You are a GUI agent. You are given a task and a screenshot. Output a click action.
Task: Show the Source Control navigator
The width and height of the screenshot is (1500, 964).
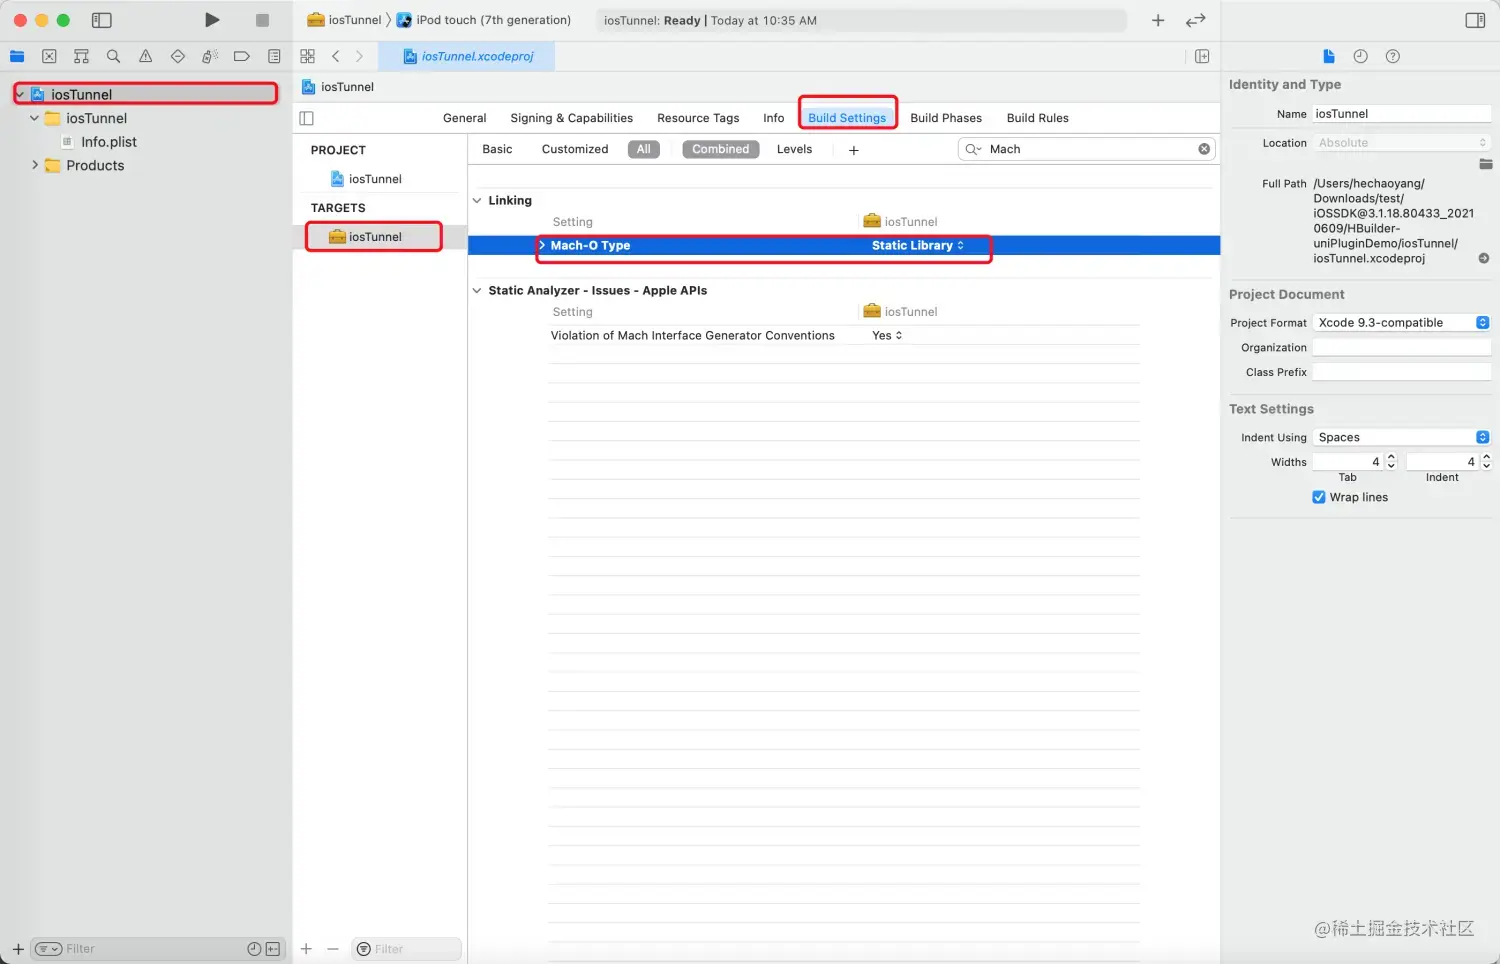click(x=49, y=56)
